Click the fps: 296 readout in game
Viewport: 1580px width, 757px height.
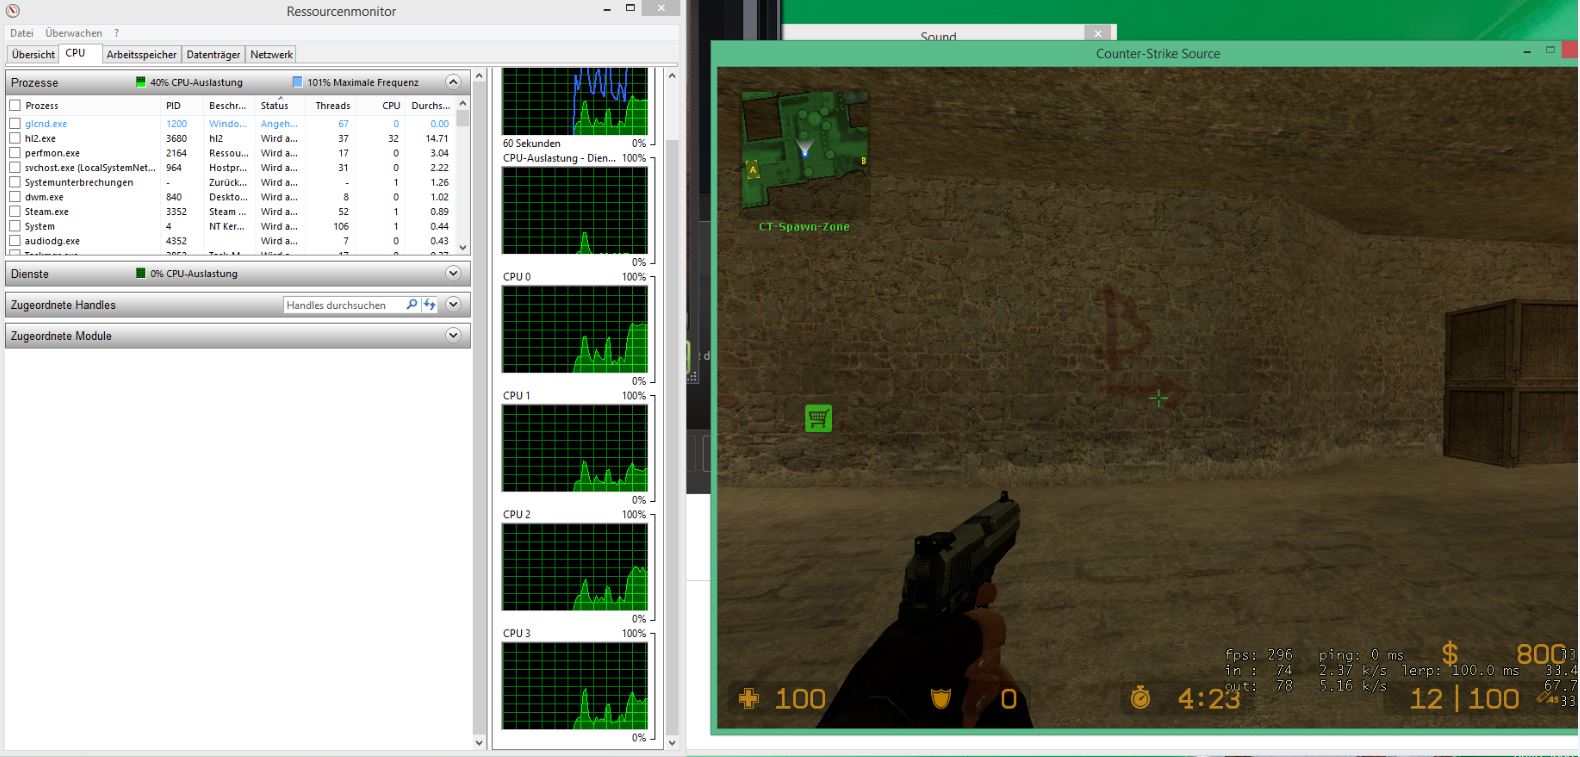[1259, 655]
